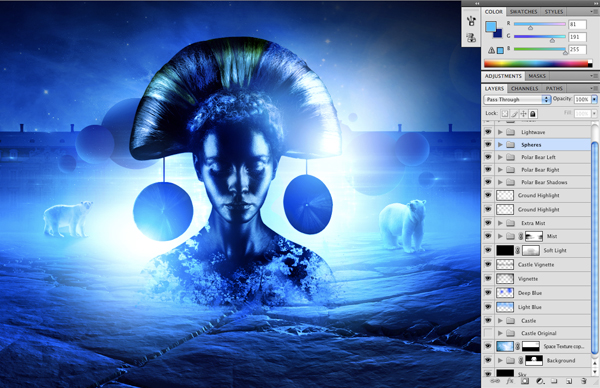Click the G channel slider track
This screenshot has height=388, width=600.
540,37
